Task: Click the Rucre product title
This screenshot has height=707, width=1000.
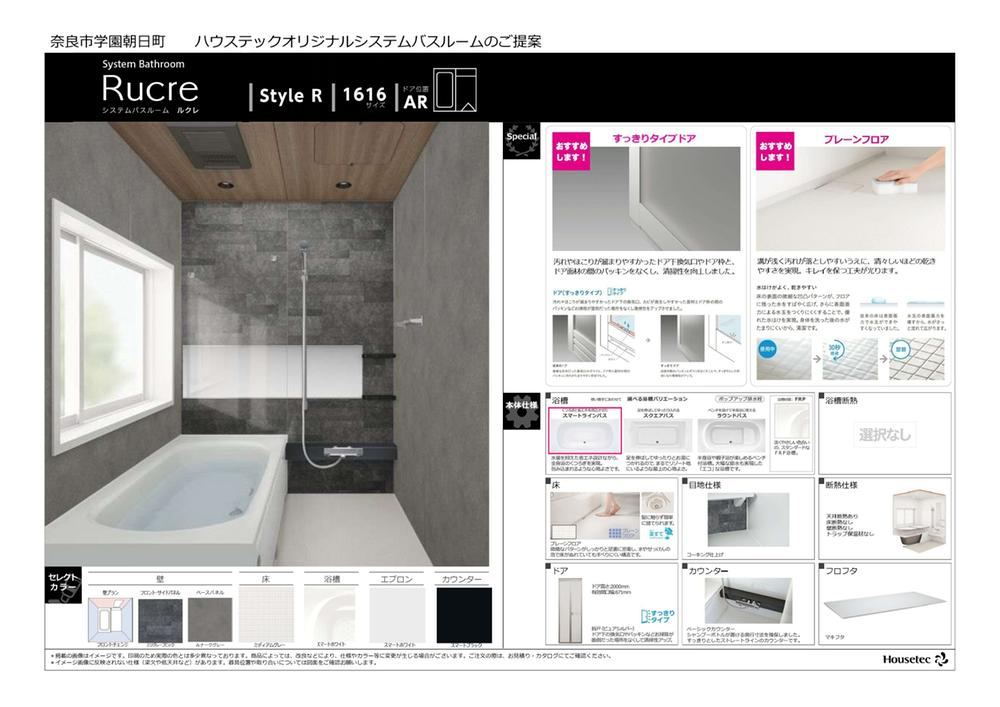Action: coord(150,88)
